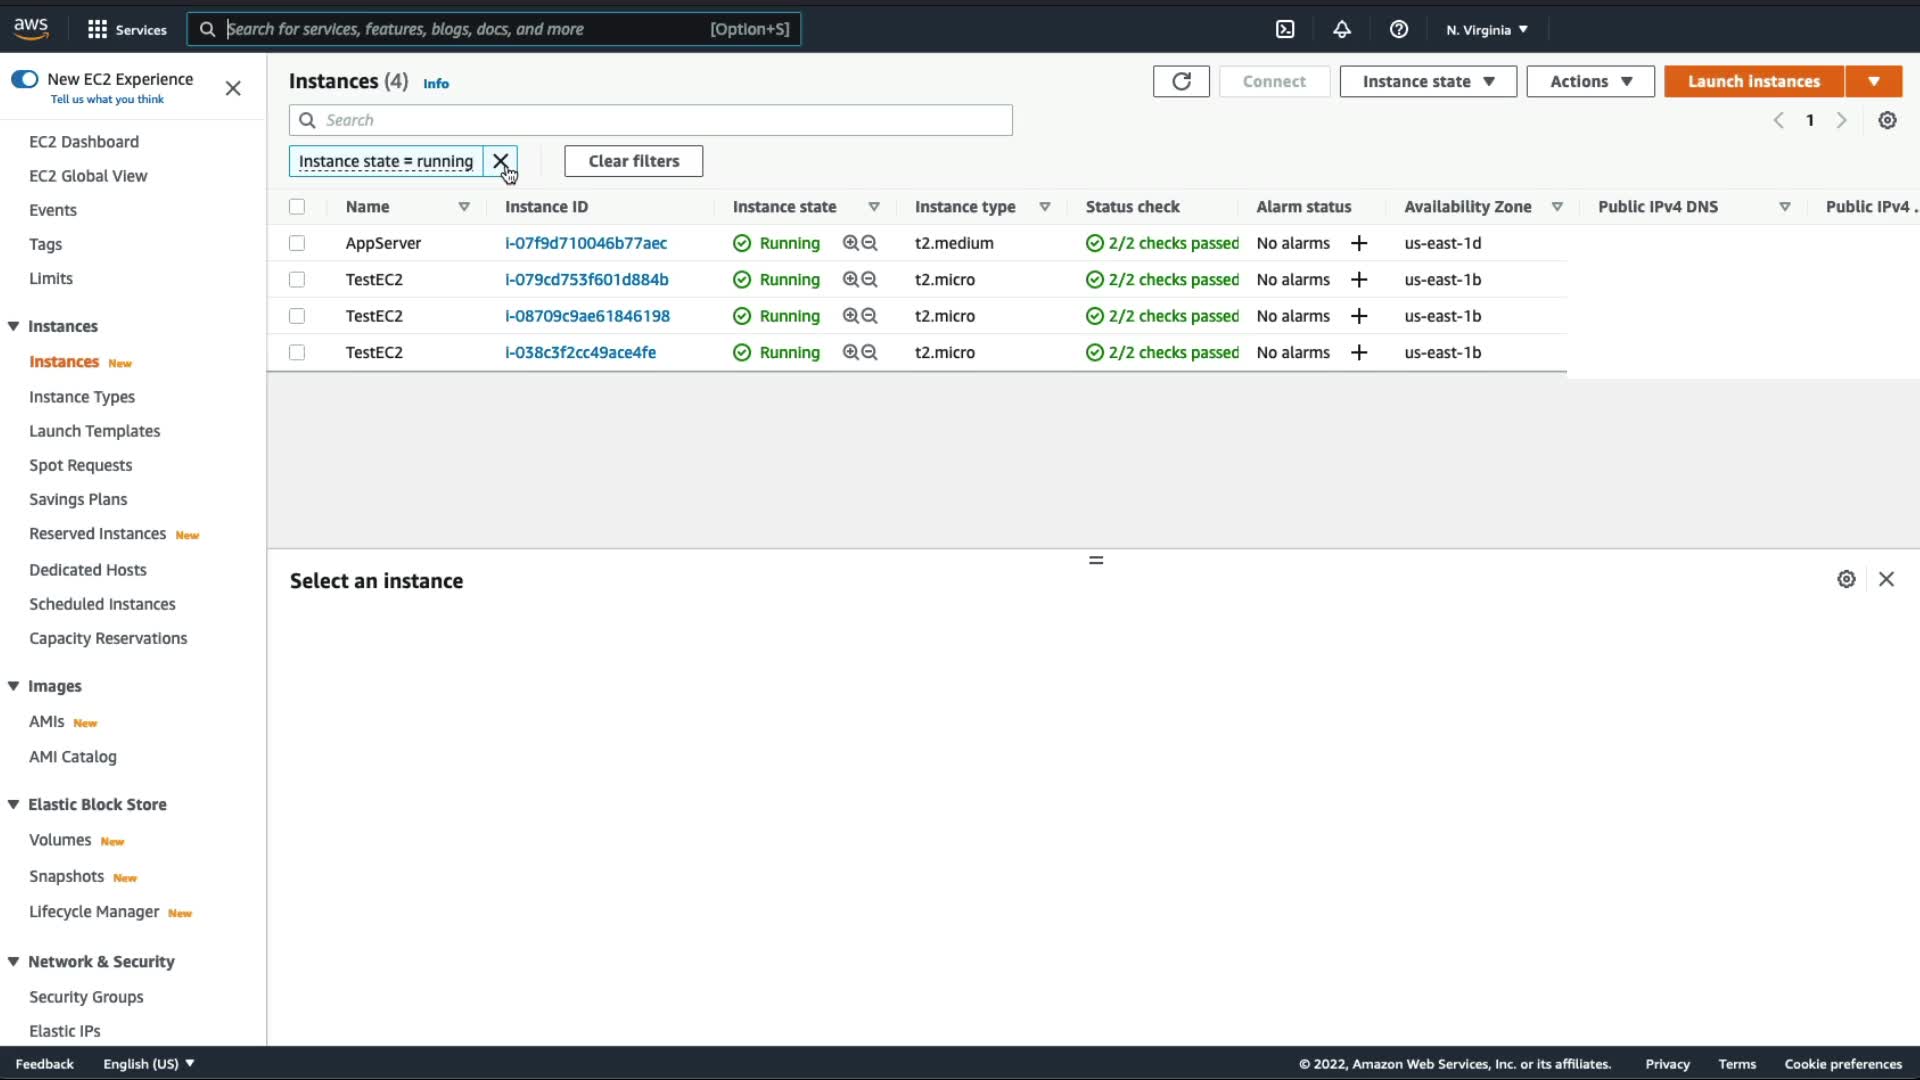Image resolution: width=1920 pixels, height=1080 pixels.
Task: Check the AppServer instance checkbox
Action: (x=297, y=243)
